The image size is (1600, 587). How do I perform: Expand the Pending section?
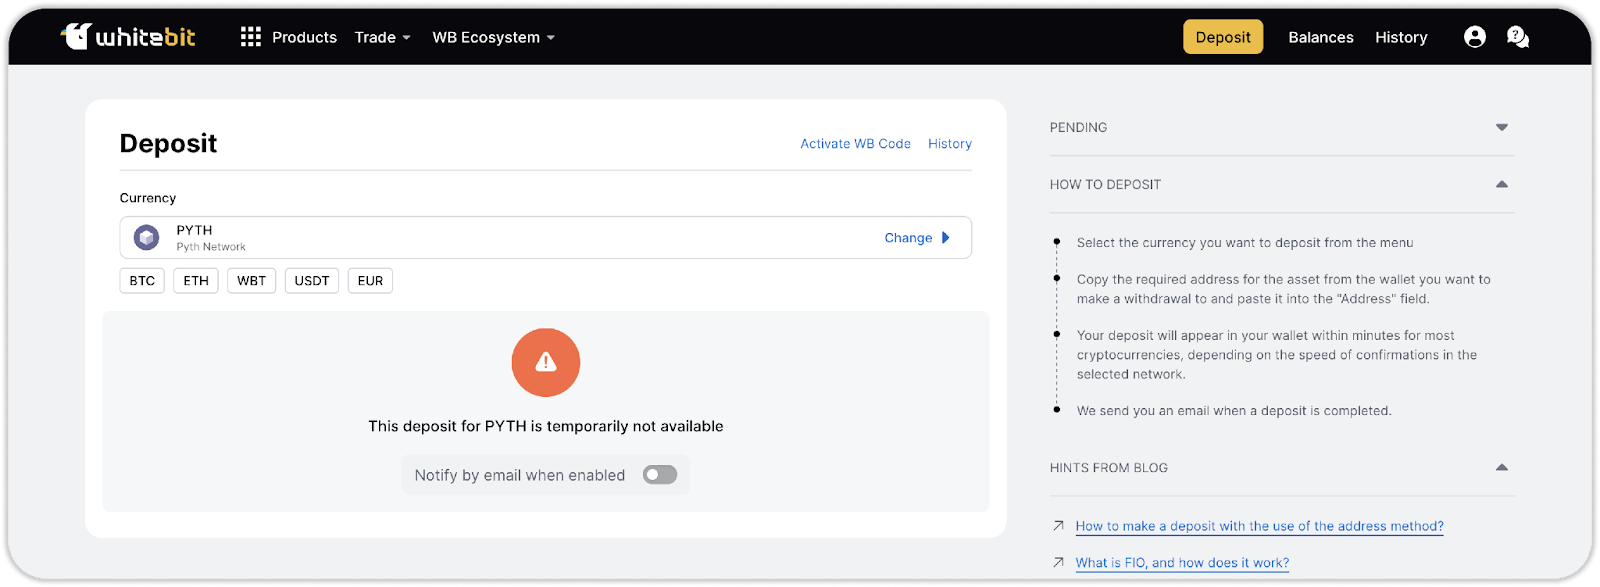point(1502,127)
